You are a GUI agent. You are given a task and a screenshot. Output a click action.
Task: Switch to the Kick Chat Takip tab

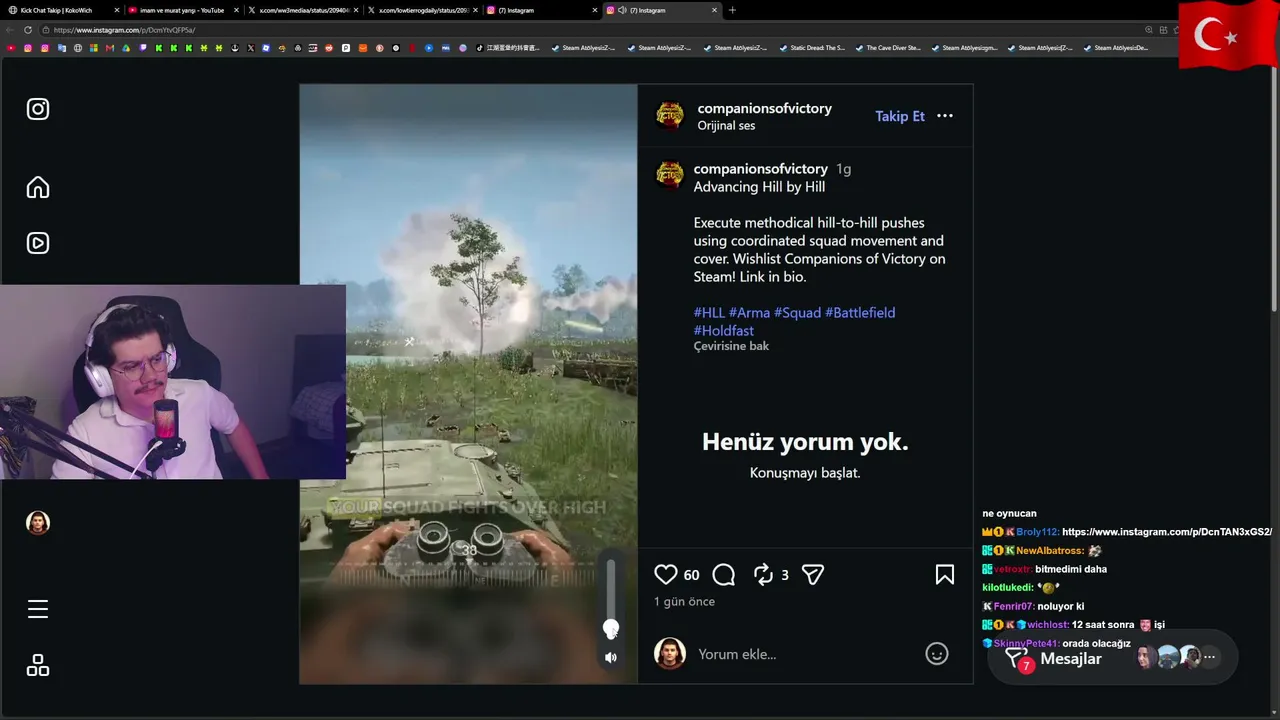(x=63, y=10)
